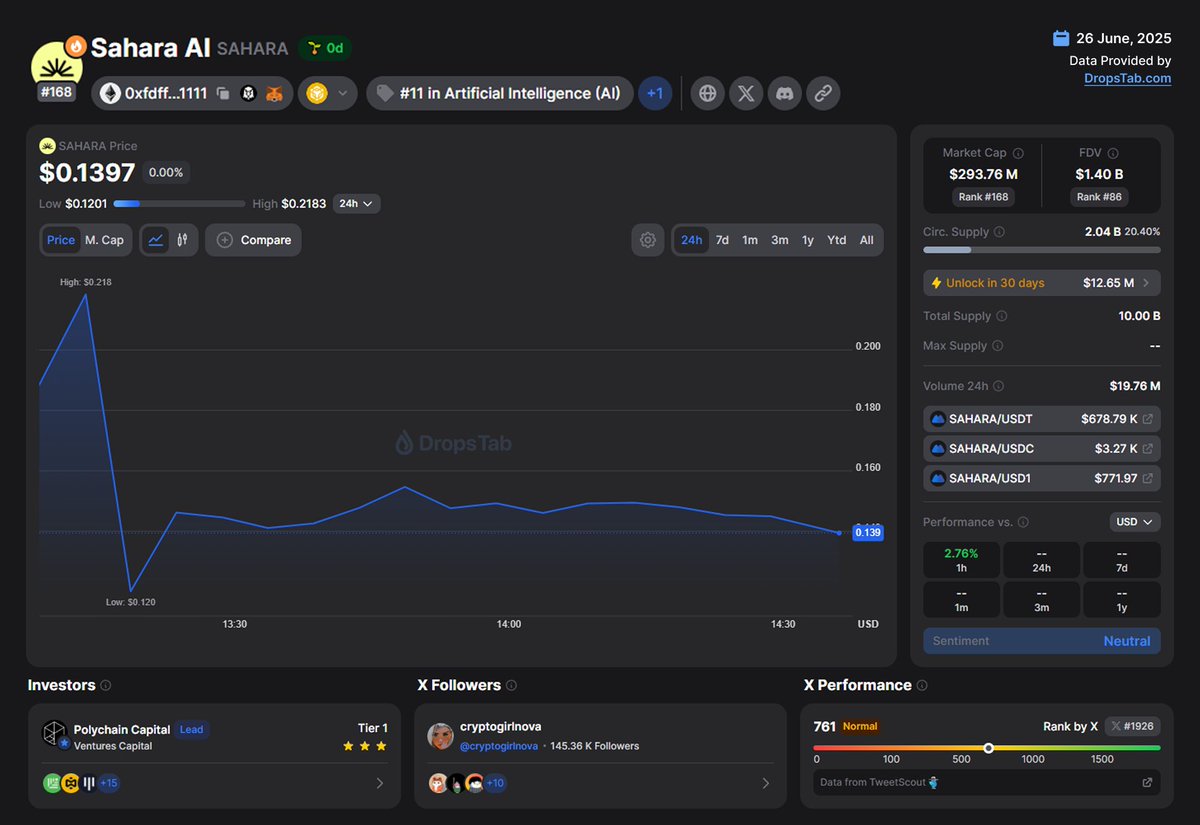Show +10 more X followers
This screenshot has width=1200, height=825.
click(x=495, y=783)
